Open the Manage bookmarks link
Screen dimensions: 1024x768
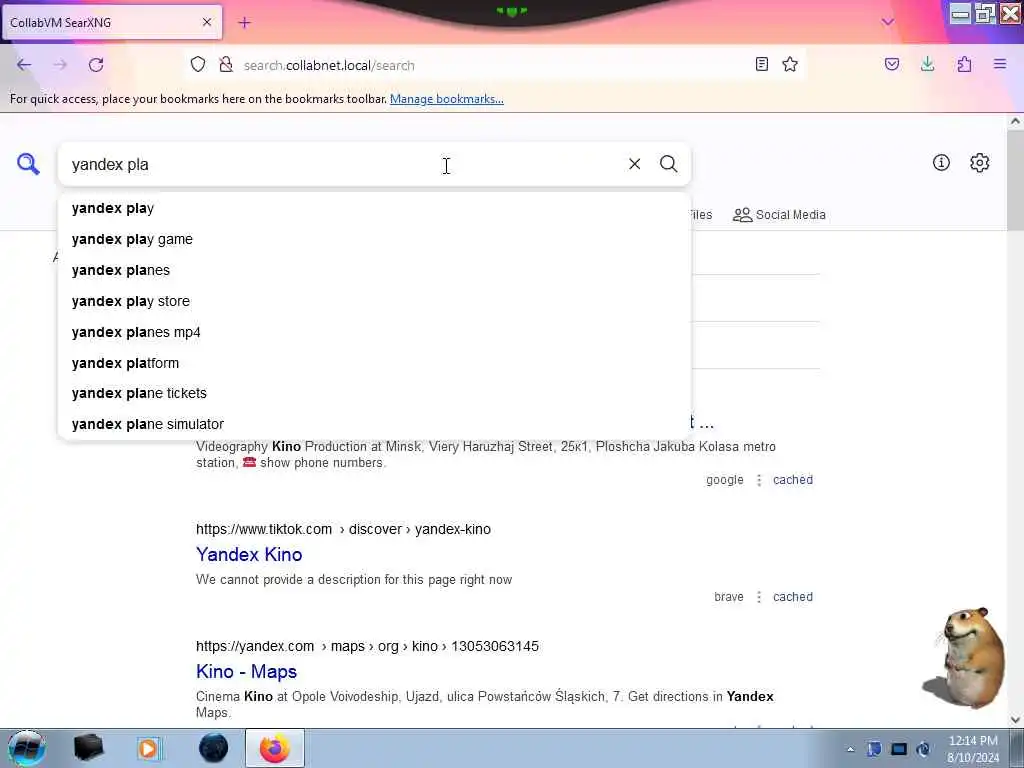(x=447, y=99)
